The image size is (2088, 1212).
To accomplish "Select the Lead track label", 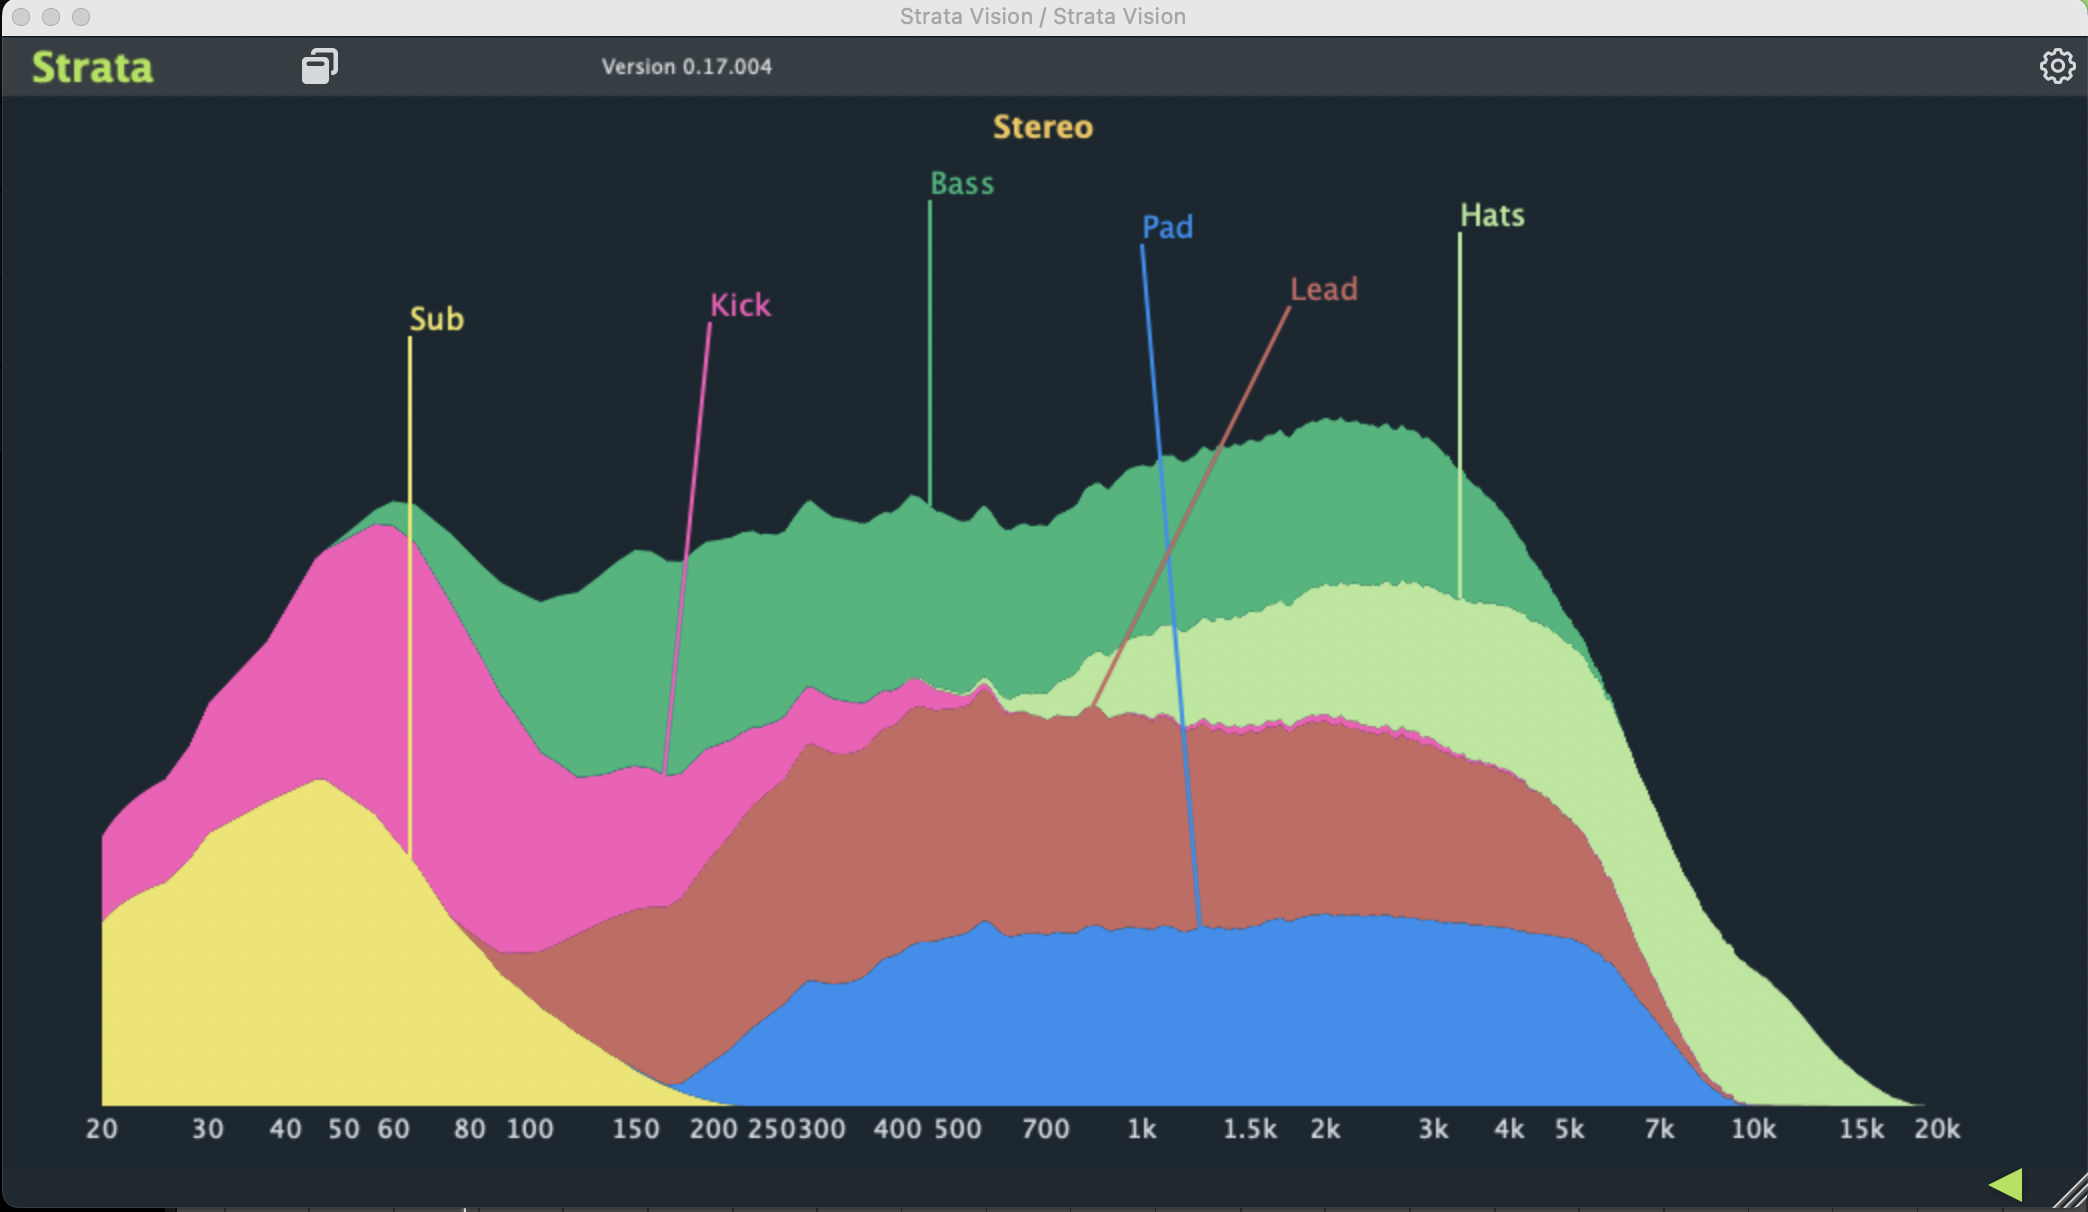I will click(1323, 290).
